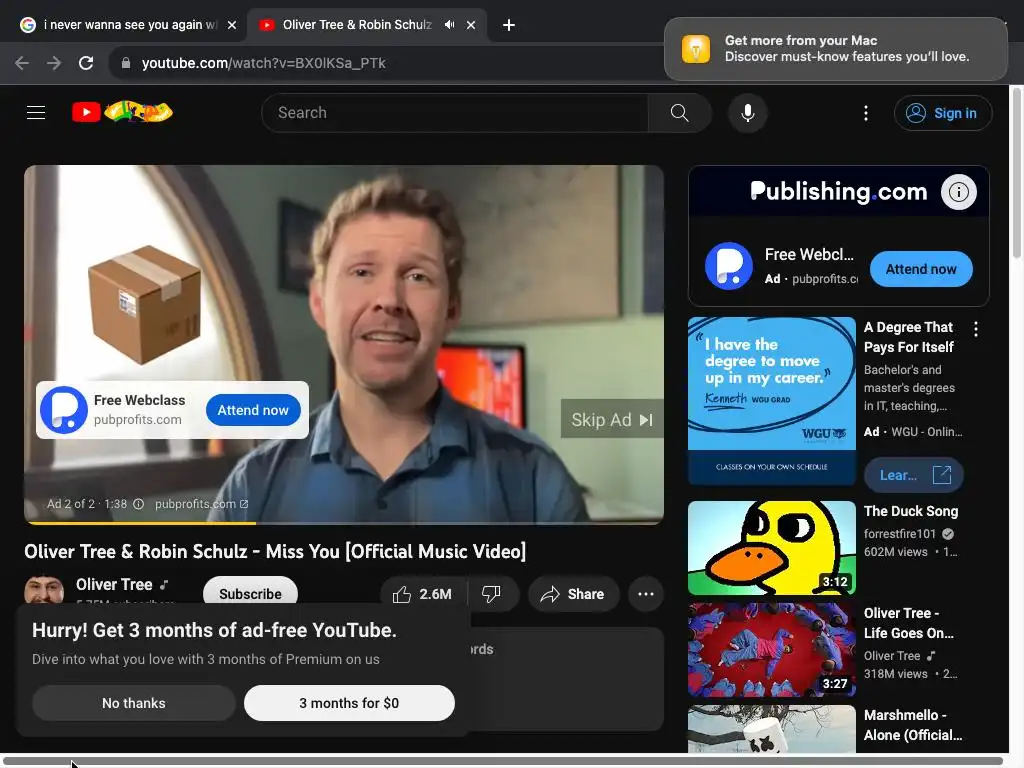The height and width of the screenshot is (768, 1024).
Task: Open options for A Degree That Pays ad
Action: [976, 329]
